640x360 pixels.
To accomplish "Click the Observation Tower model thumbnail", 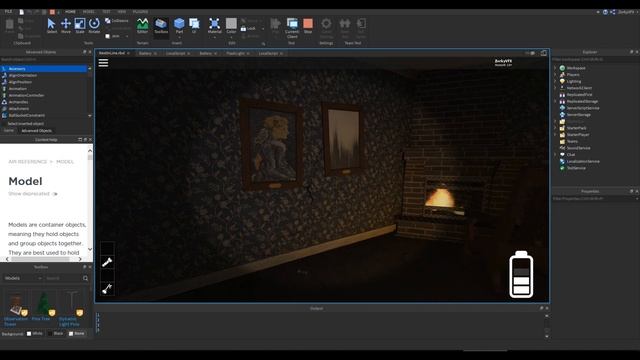I will click(x=16, y=304).
